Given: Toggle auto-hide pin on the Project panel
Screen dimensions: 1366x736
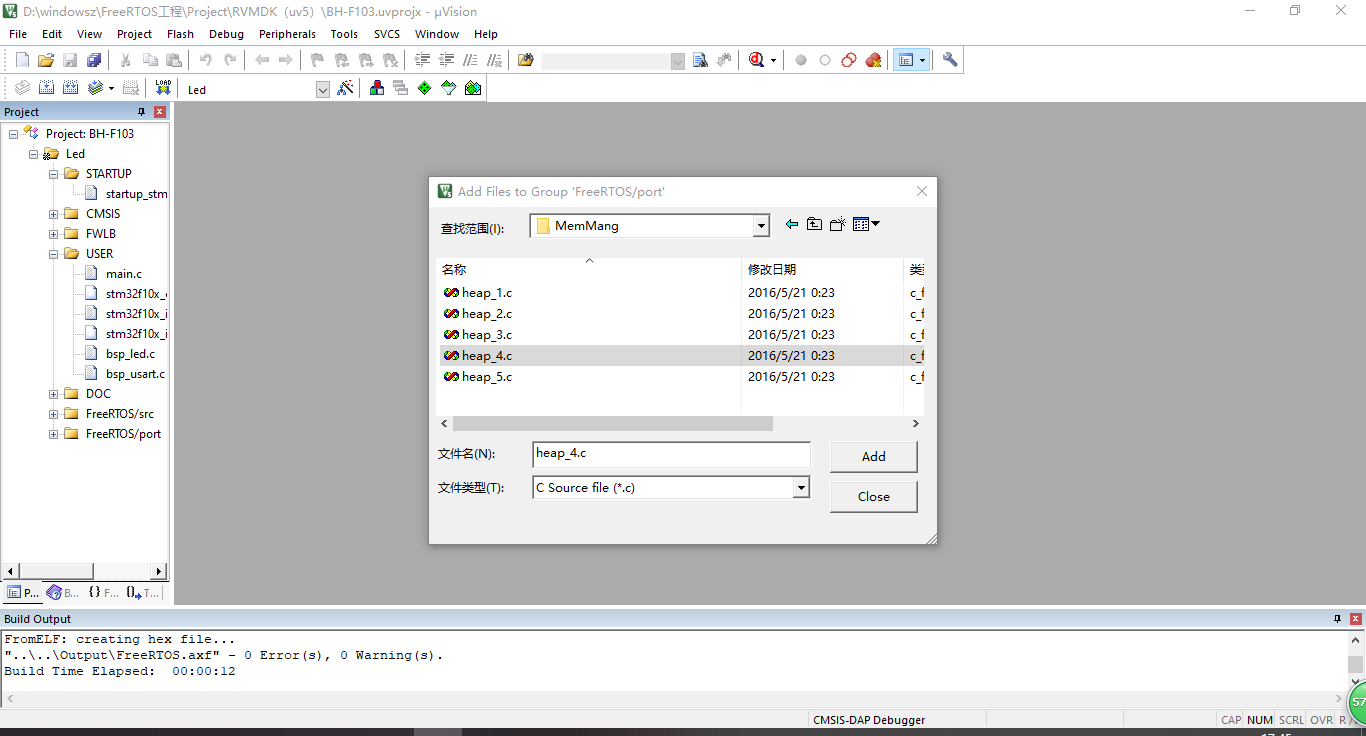Looking at the screenshot, I should pyautogui.click(x=140, y=111).
